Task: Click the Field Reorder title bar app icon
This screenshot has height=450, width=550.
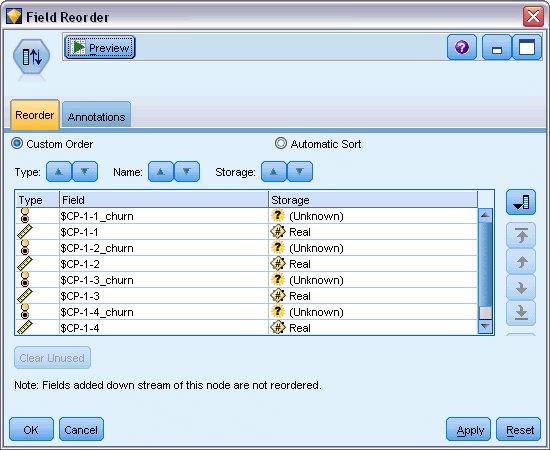Action: coord(14,16)
